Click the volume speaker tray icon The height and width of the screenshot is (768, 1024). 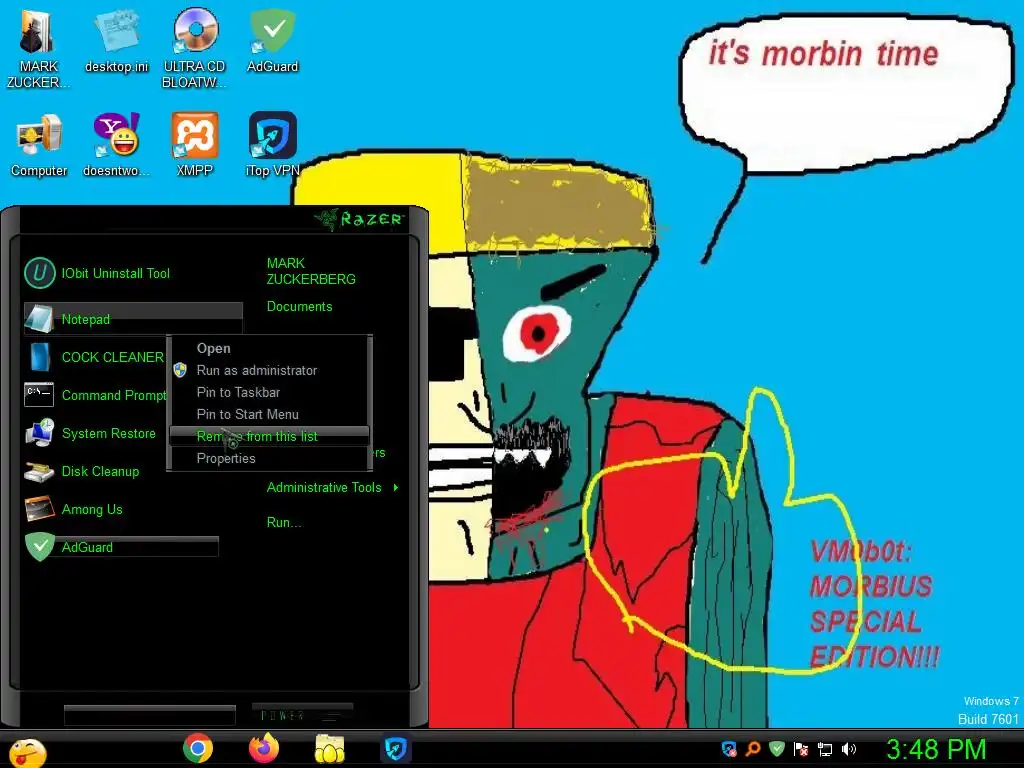pyautogui.click(x=848, y=749)
